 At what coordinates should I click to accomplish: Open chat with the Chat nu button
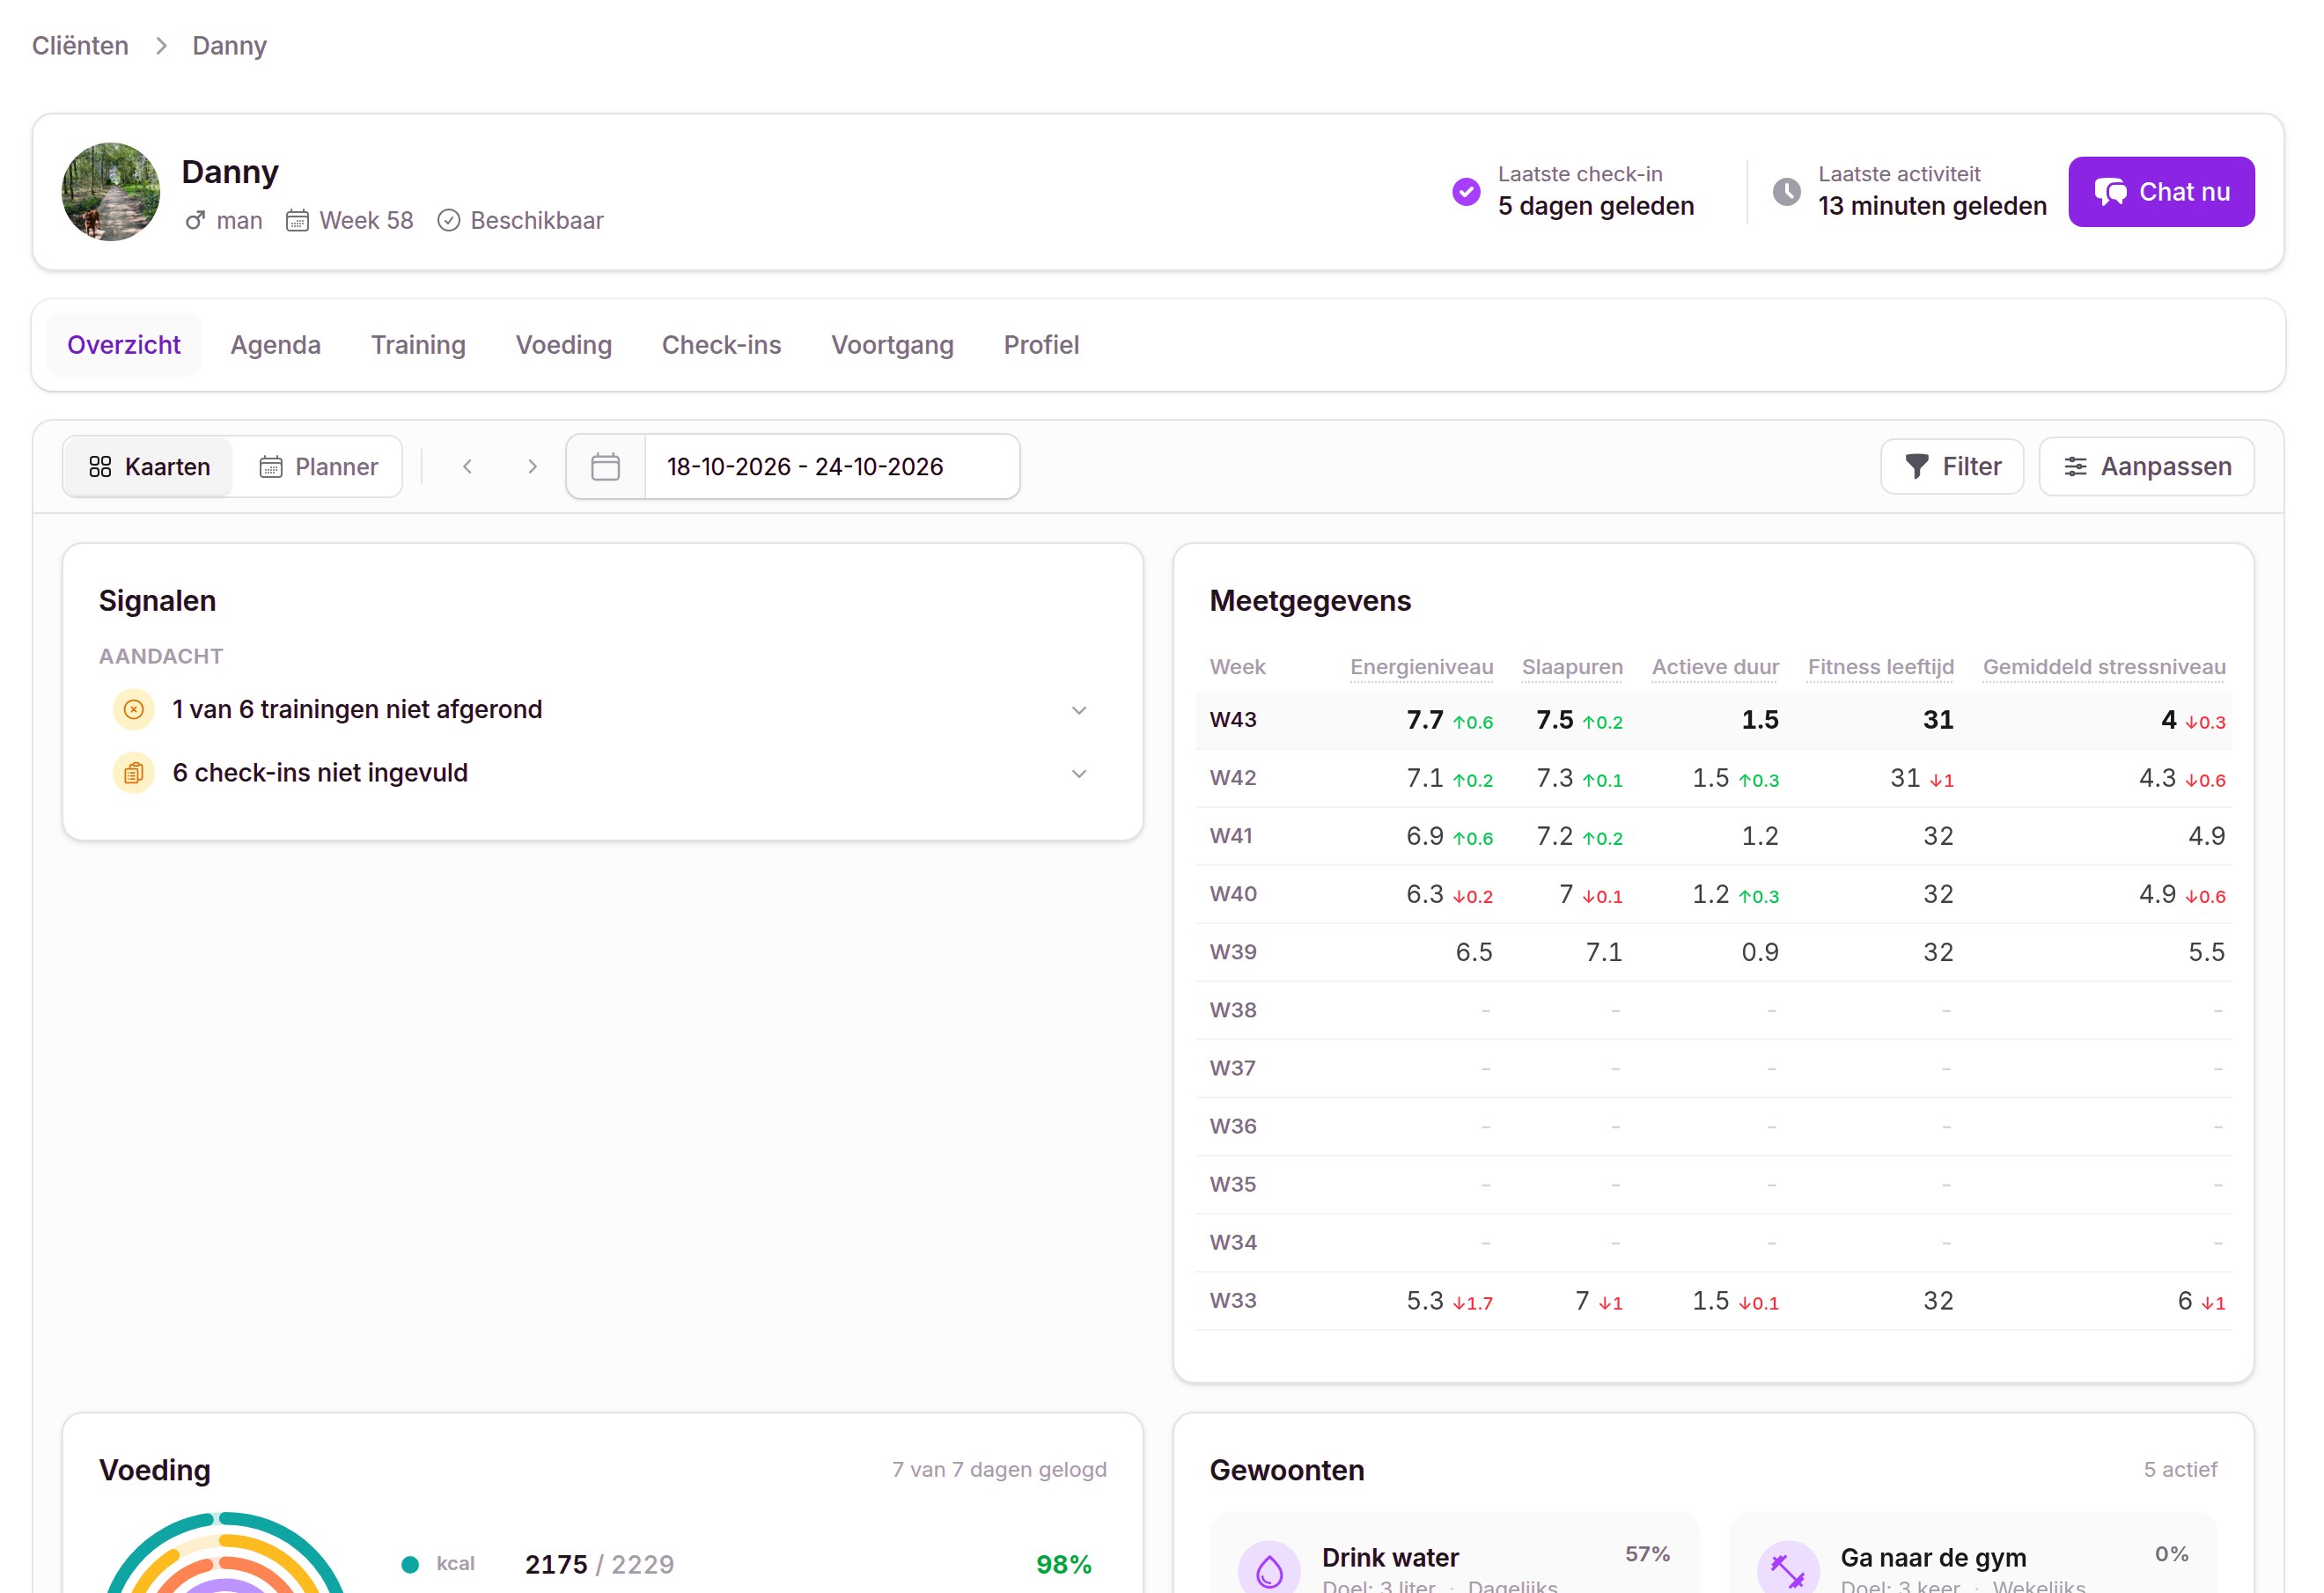[x=2160, y=192]
